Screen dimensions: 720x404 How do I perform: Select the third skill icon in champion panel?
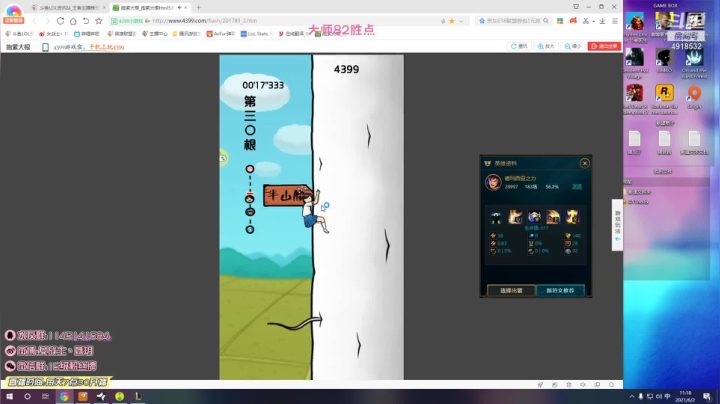534,217
